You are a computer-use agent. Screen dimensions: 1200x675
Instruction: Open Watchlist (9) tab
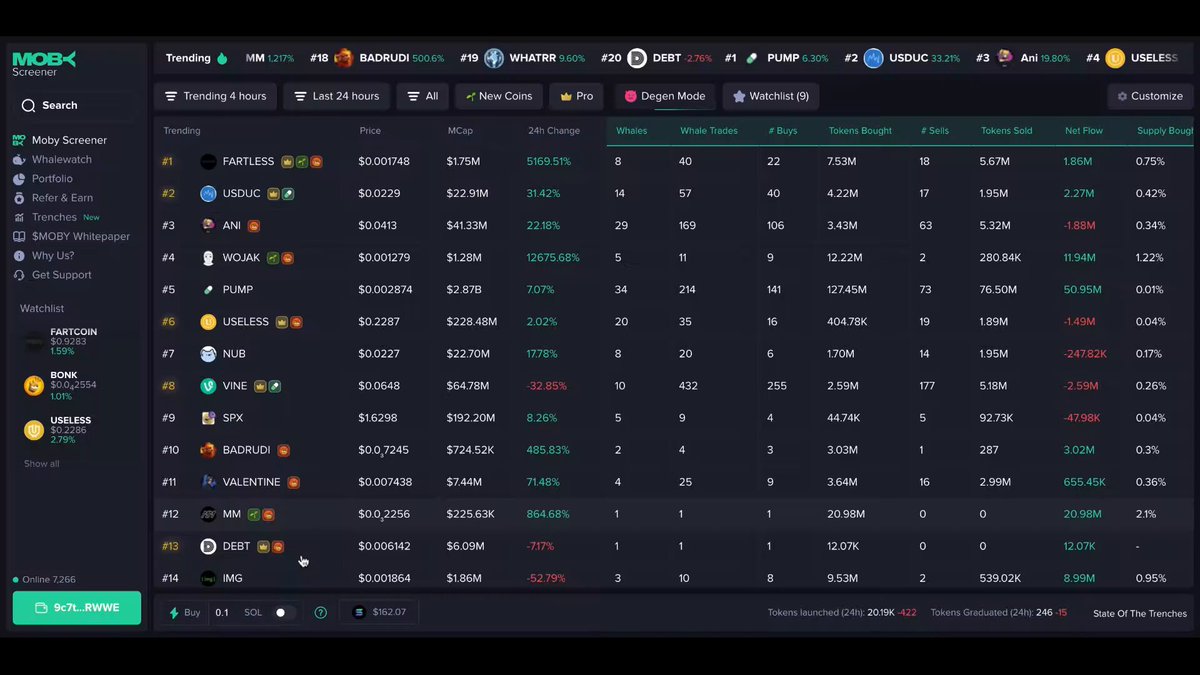[771, 96]
